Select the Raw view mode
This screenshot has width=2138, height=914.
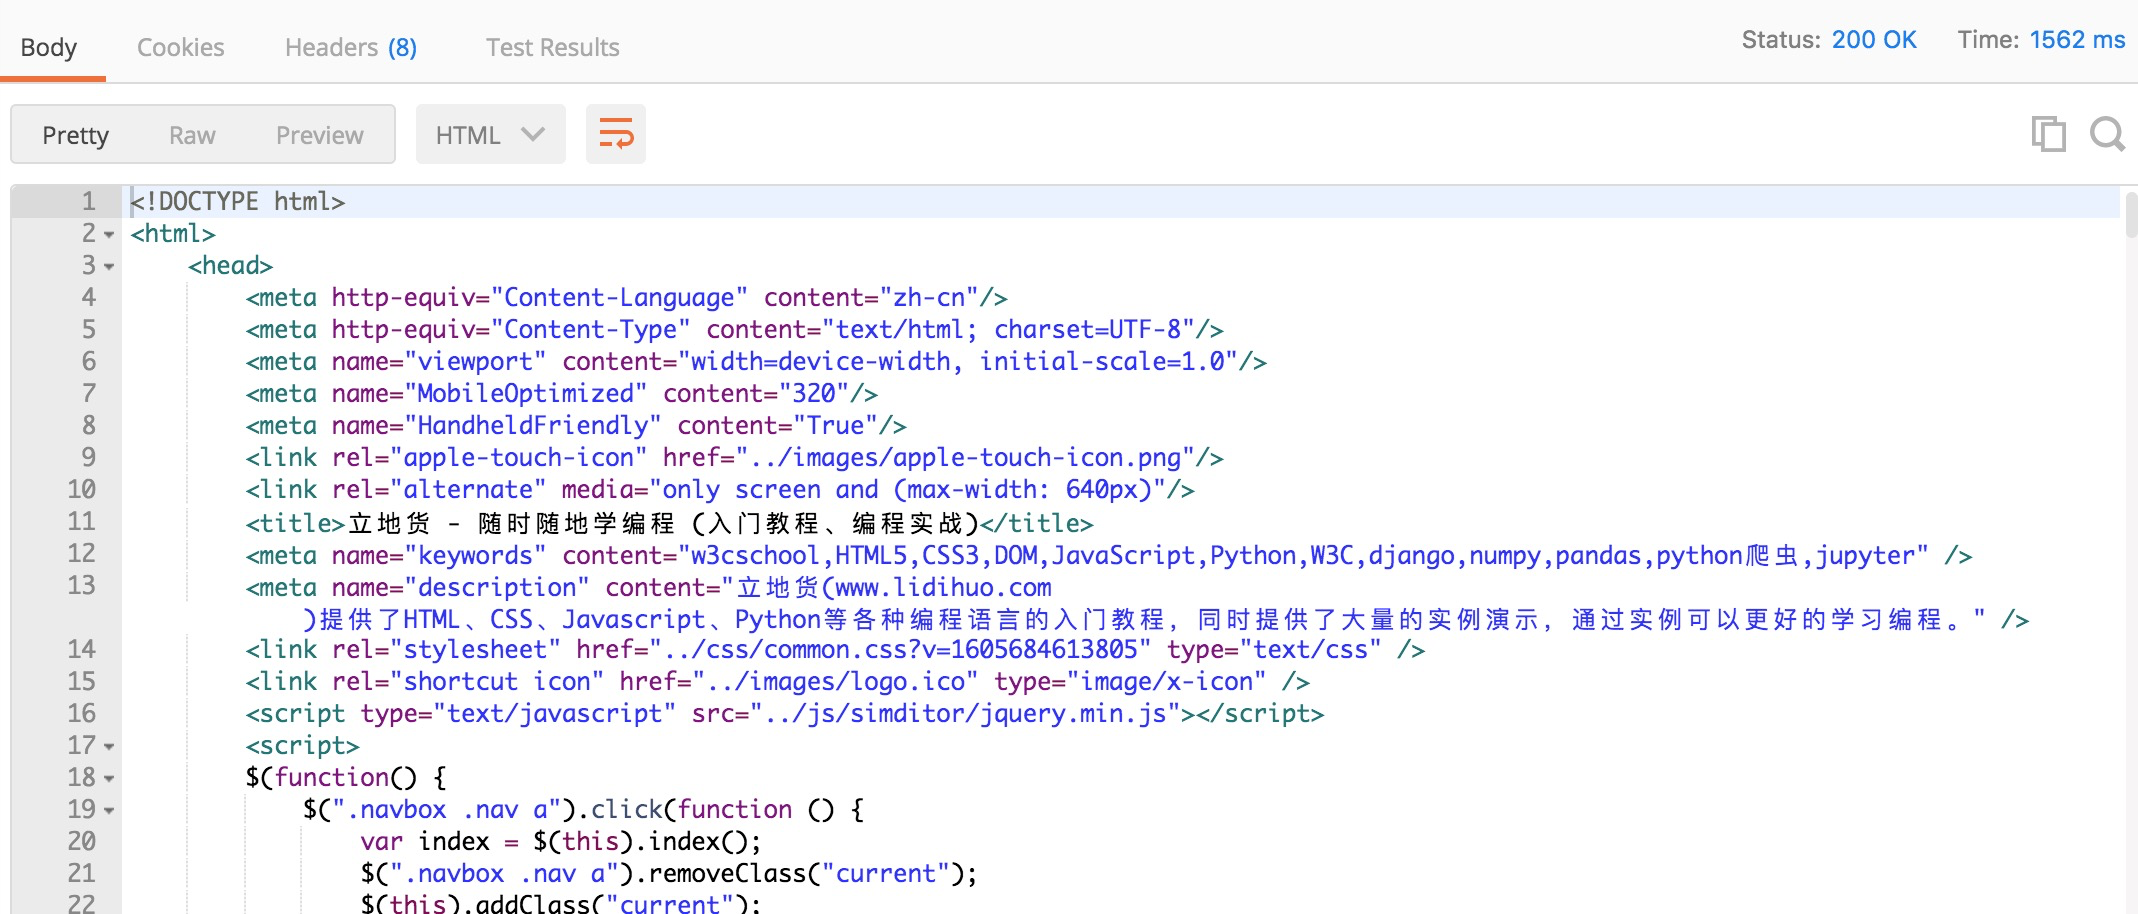[x=192, y=135]
